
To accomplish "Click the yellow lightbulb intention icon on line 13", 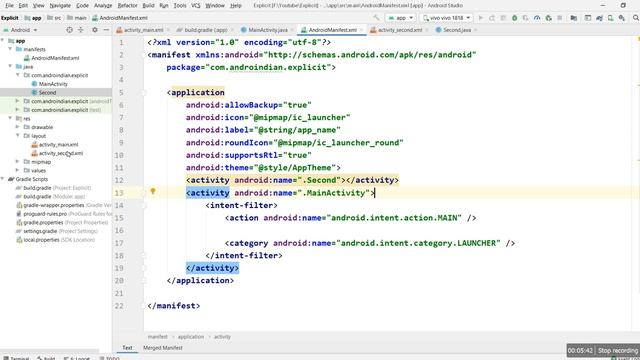I will 153,191.
